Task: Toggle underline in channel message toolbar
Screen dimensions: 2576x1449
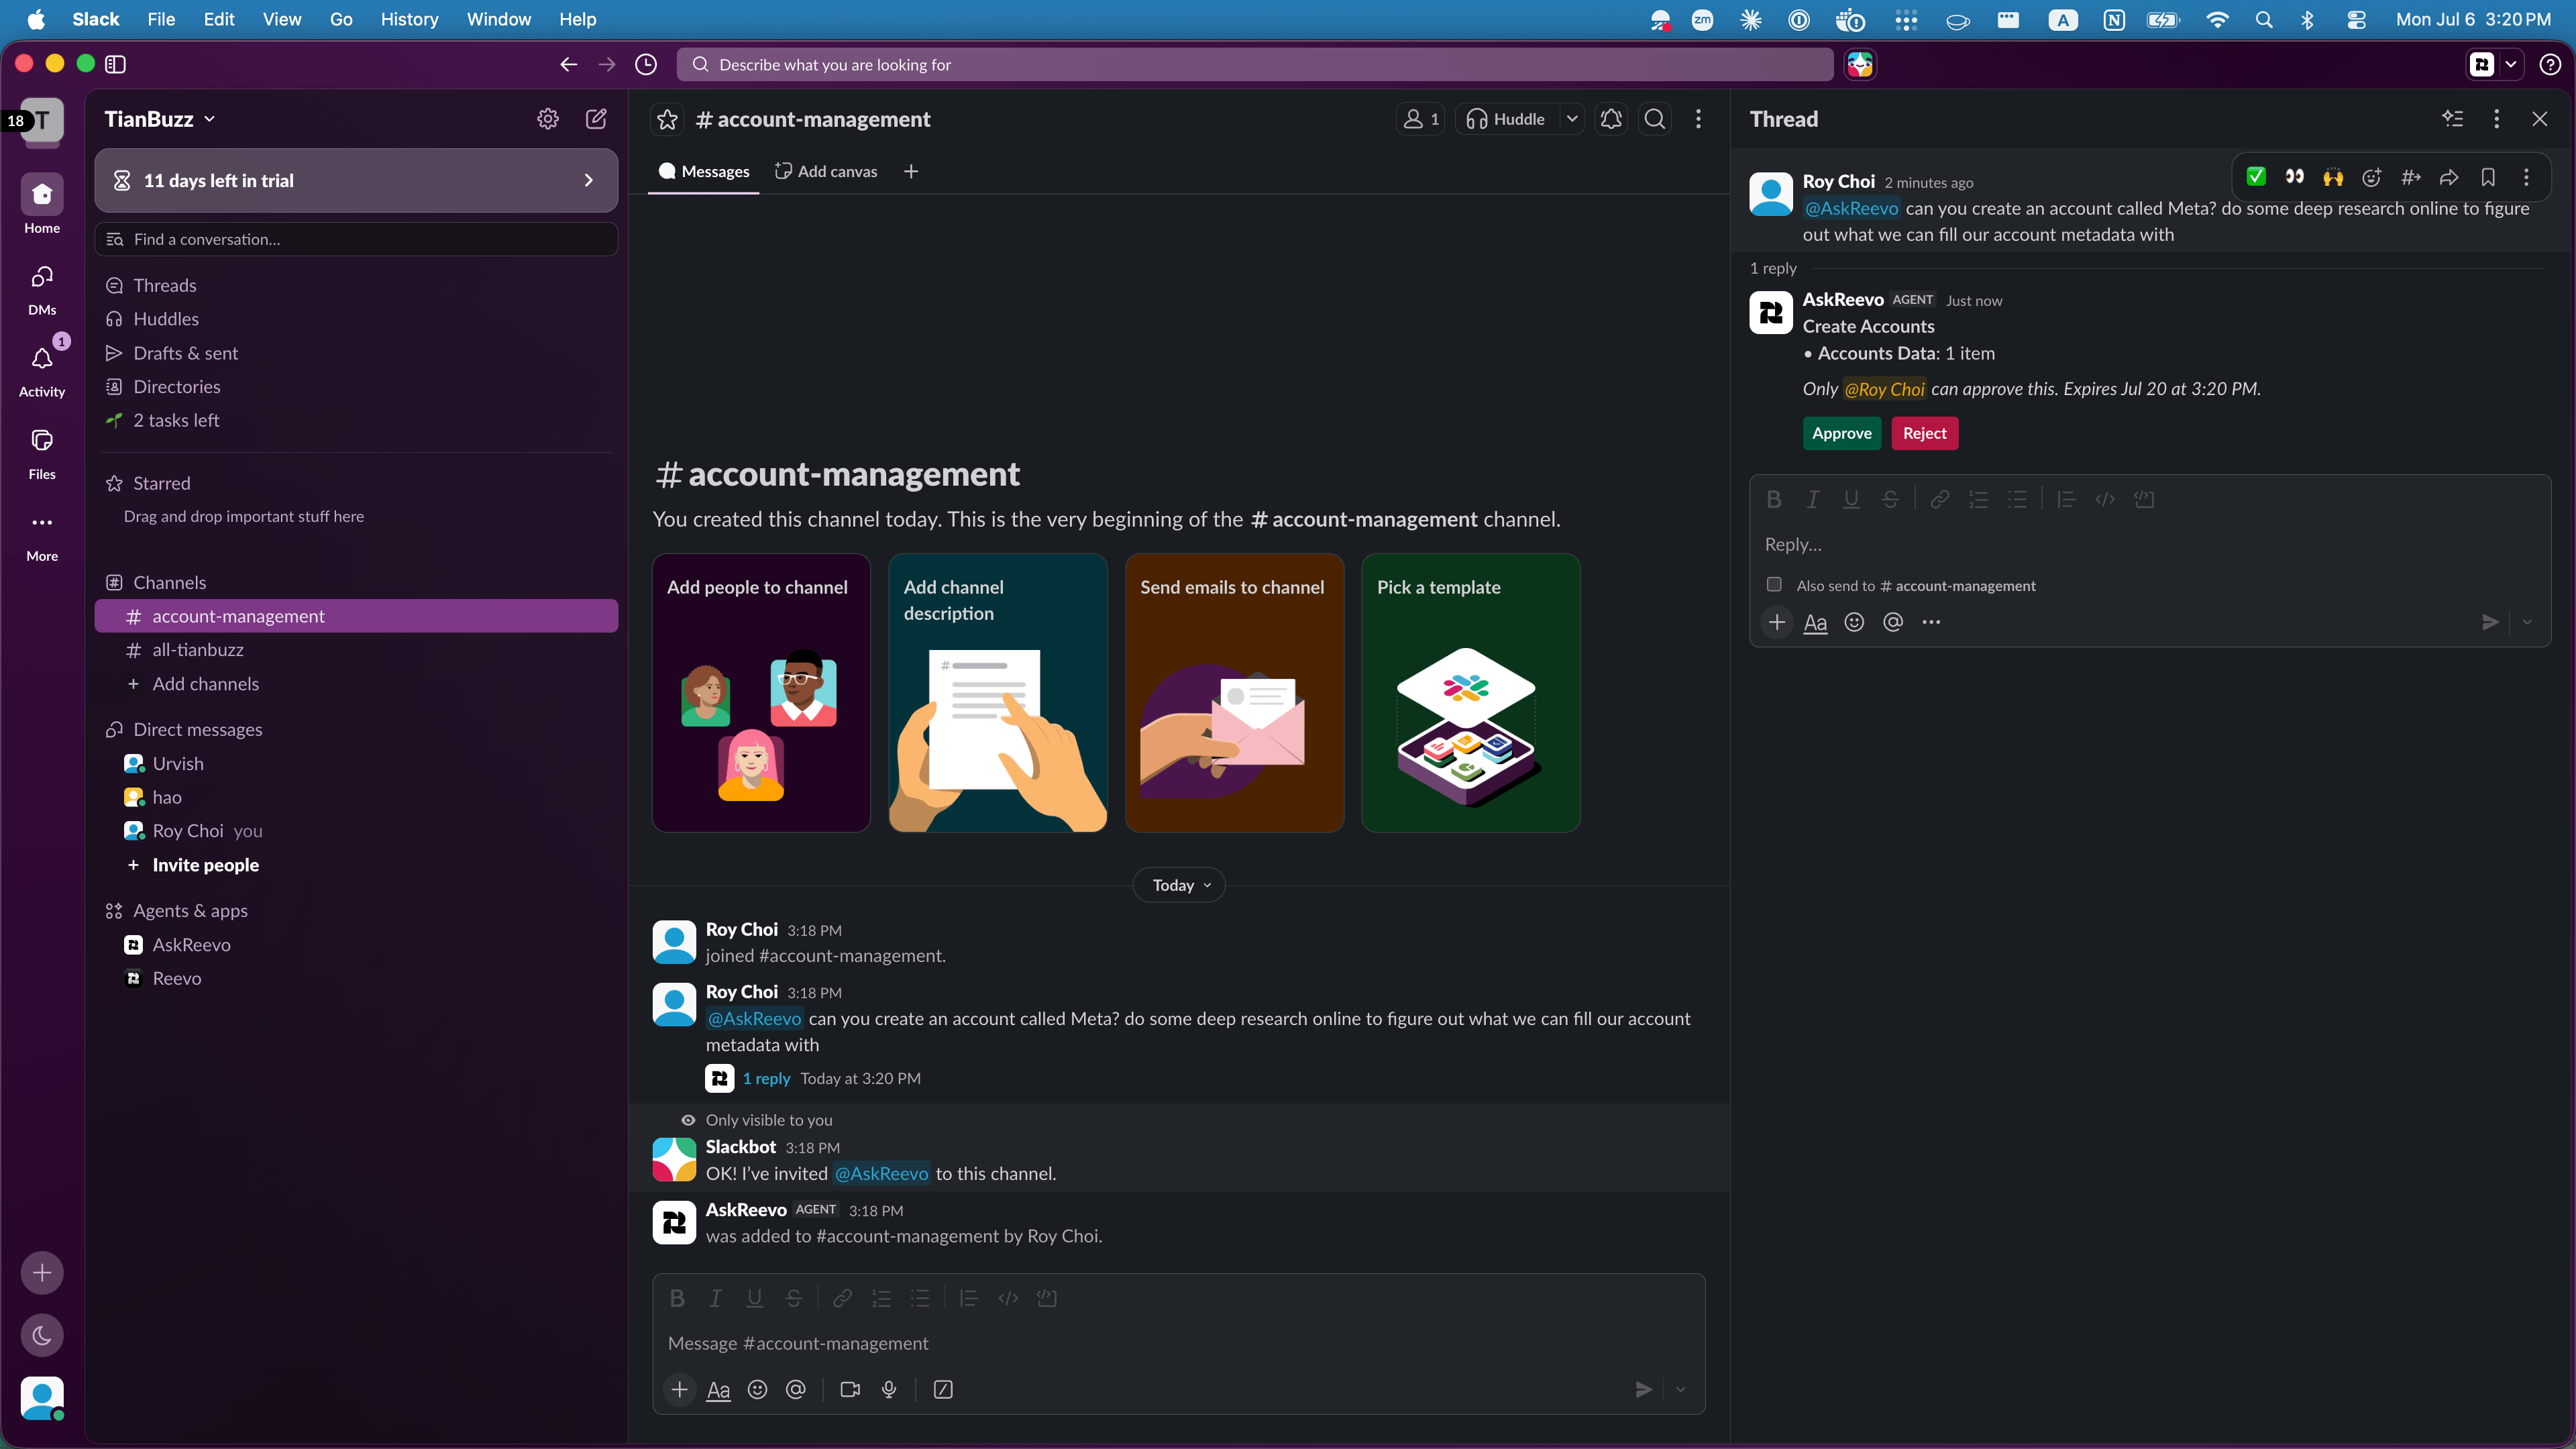Action: point(755,1298)
